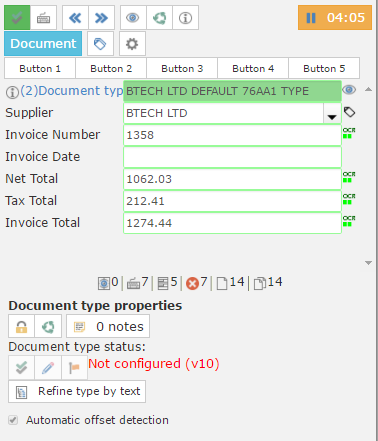Click Button 2
Screen dimensions: 378x441
(111, 68)
